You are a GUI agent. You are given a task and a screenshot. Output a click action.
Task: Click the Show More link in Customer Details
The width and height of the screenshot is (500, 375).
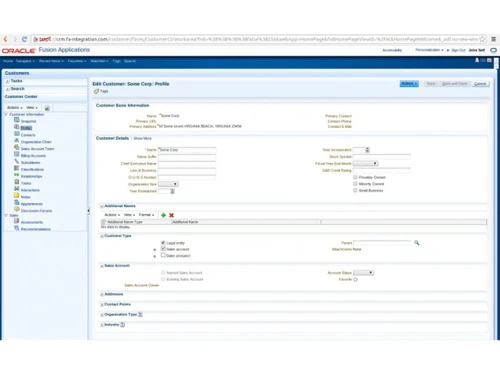click(x=142, y=138)
